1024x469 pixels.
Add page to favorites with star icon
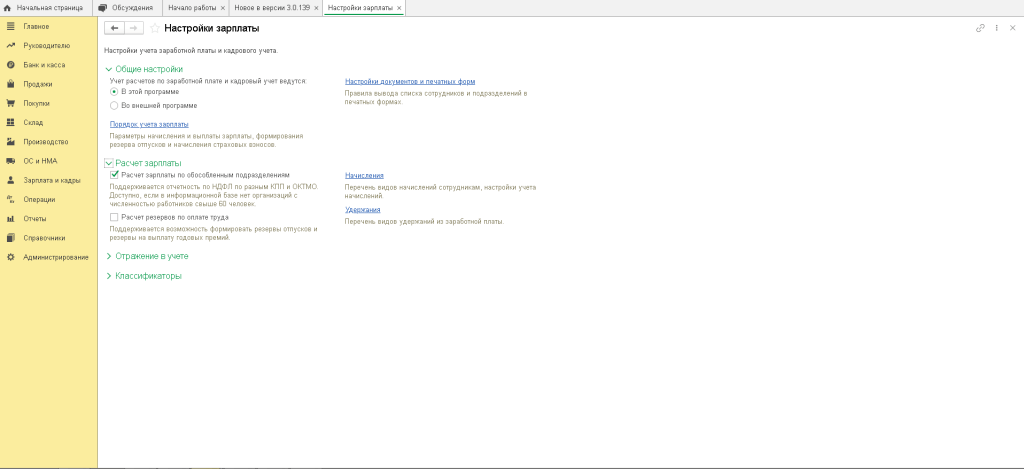[154, 28]
